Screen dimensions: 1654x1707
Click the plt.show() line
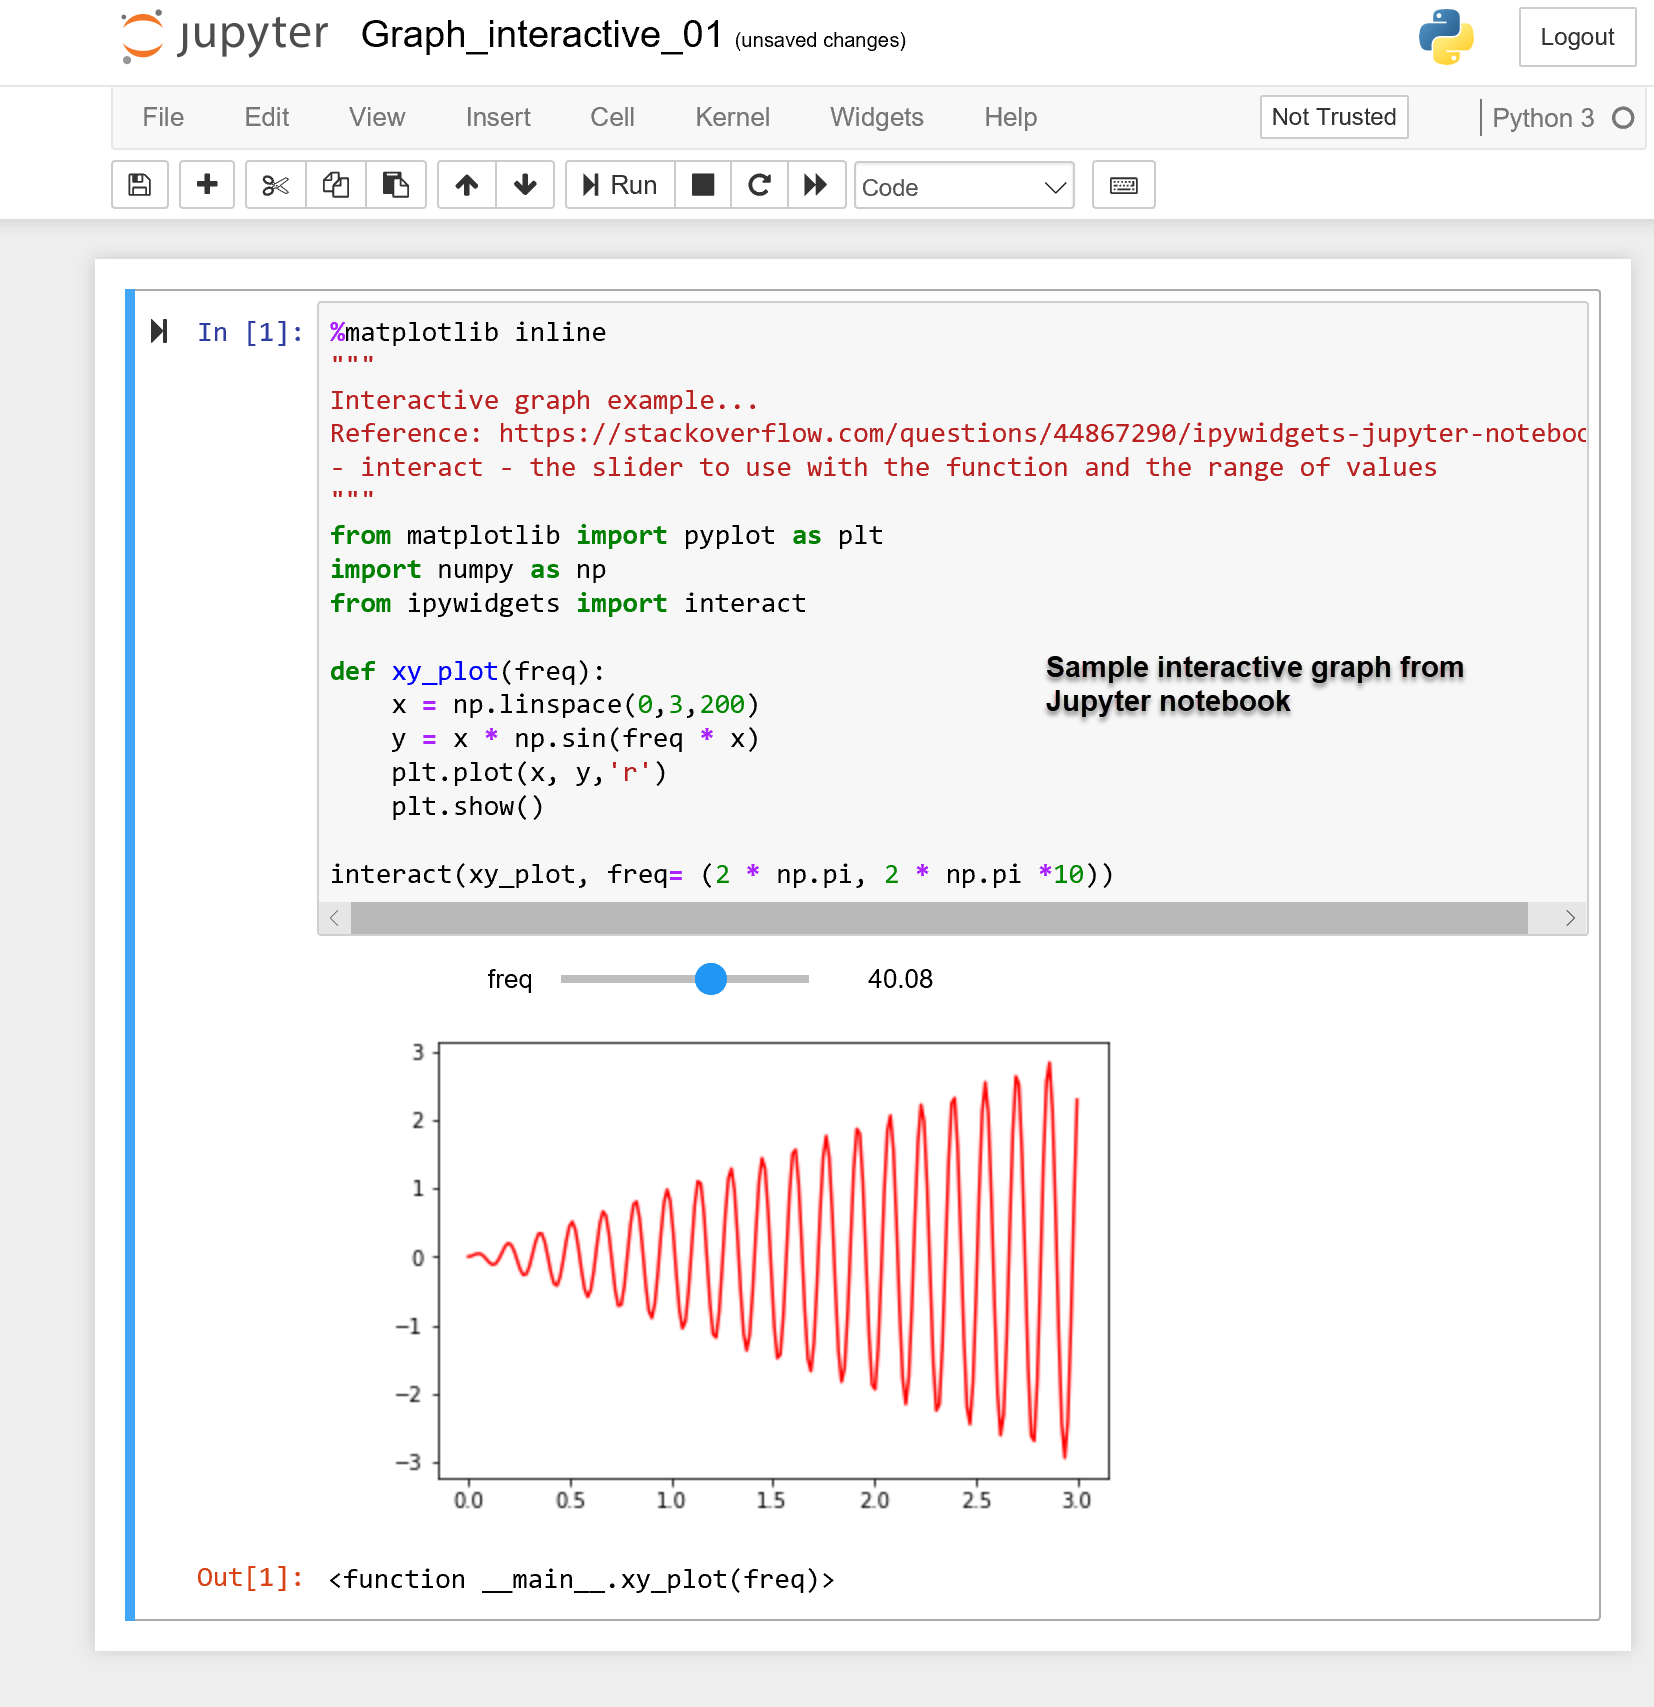coord(467,806)
